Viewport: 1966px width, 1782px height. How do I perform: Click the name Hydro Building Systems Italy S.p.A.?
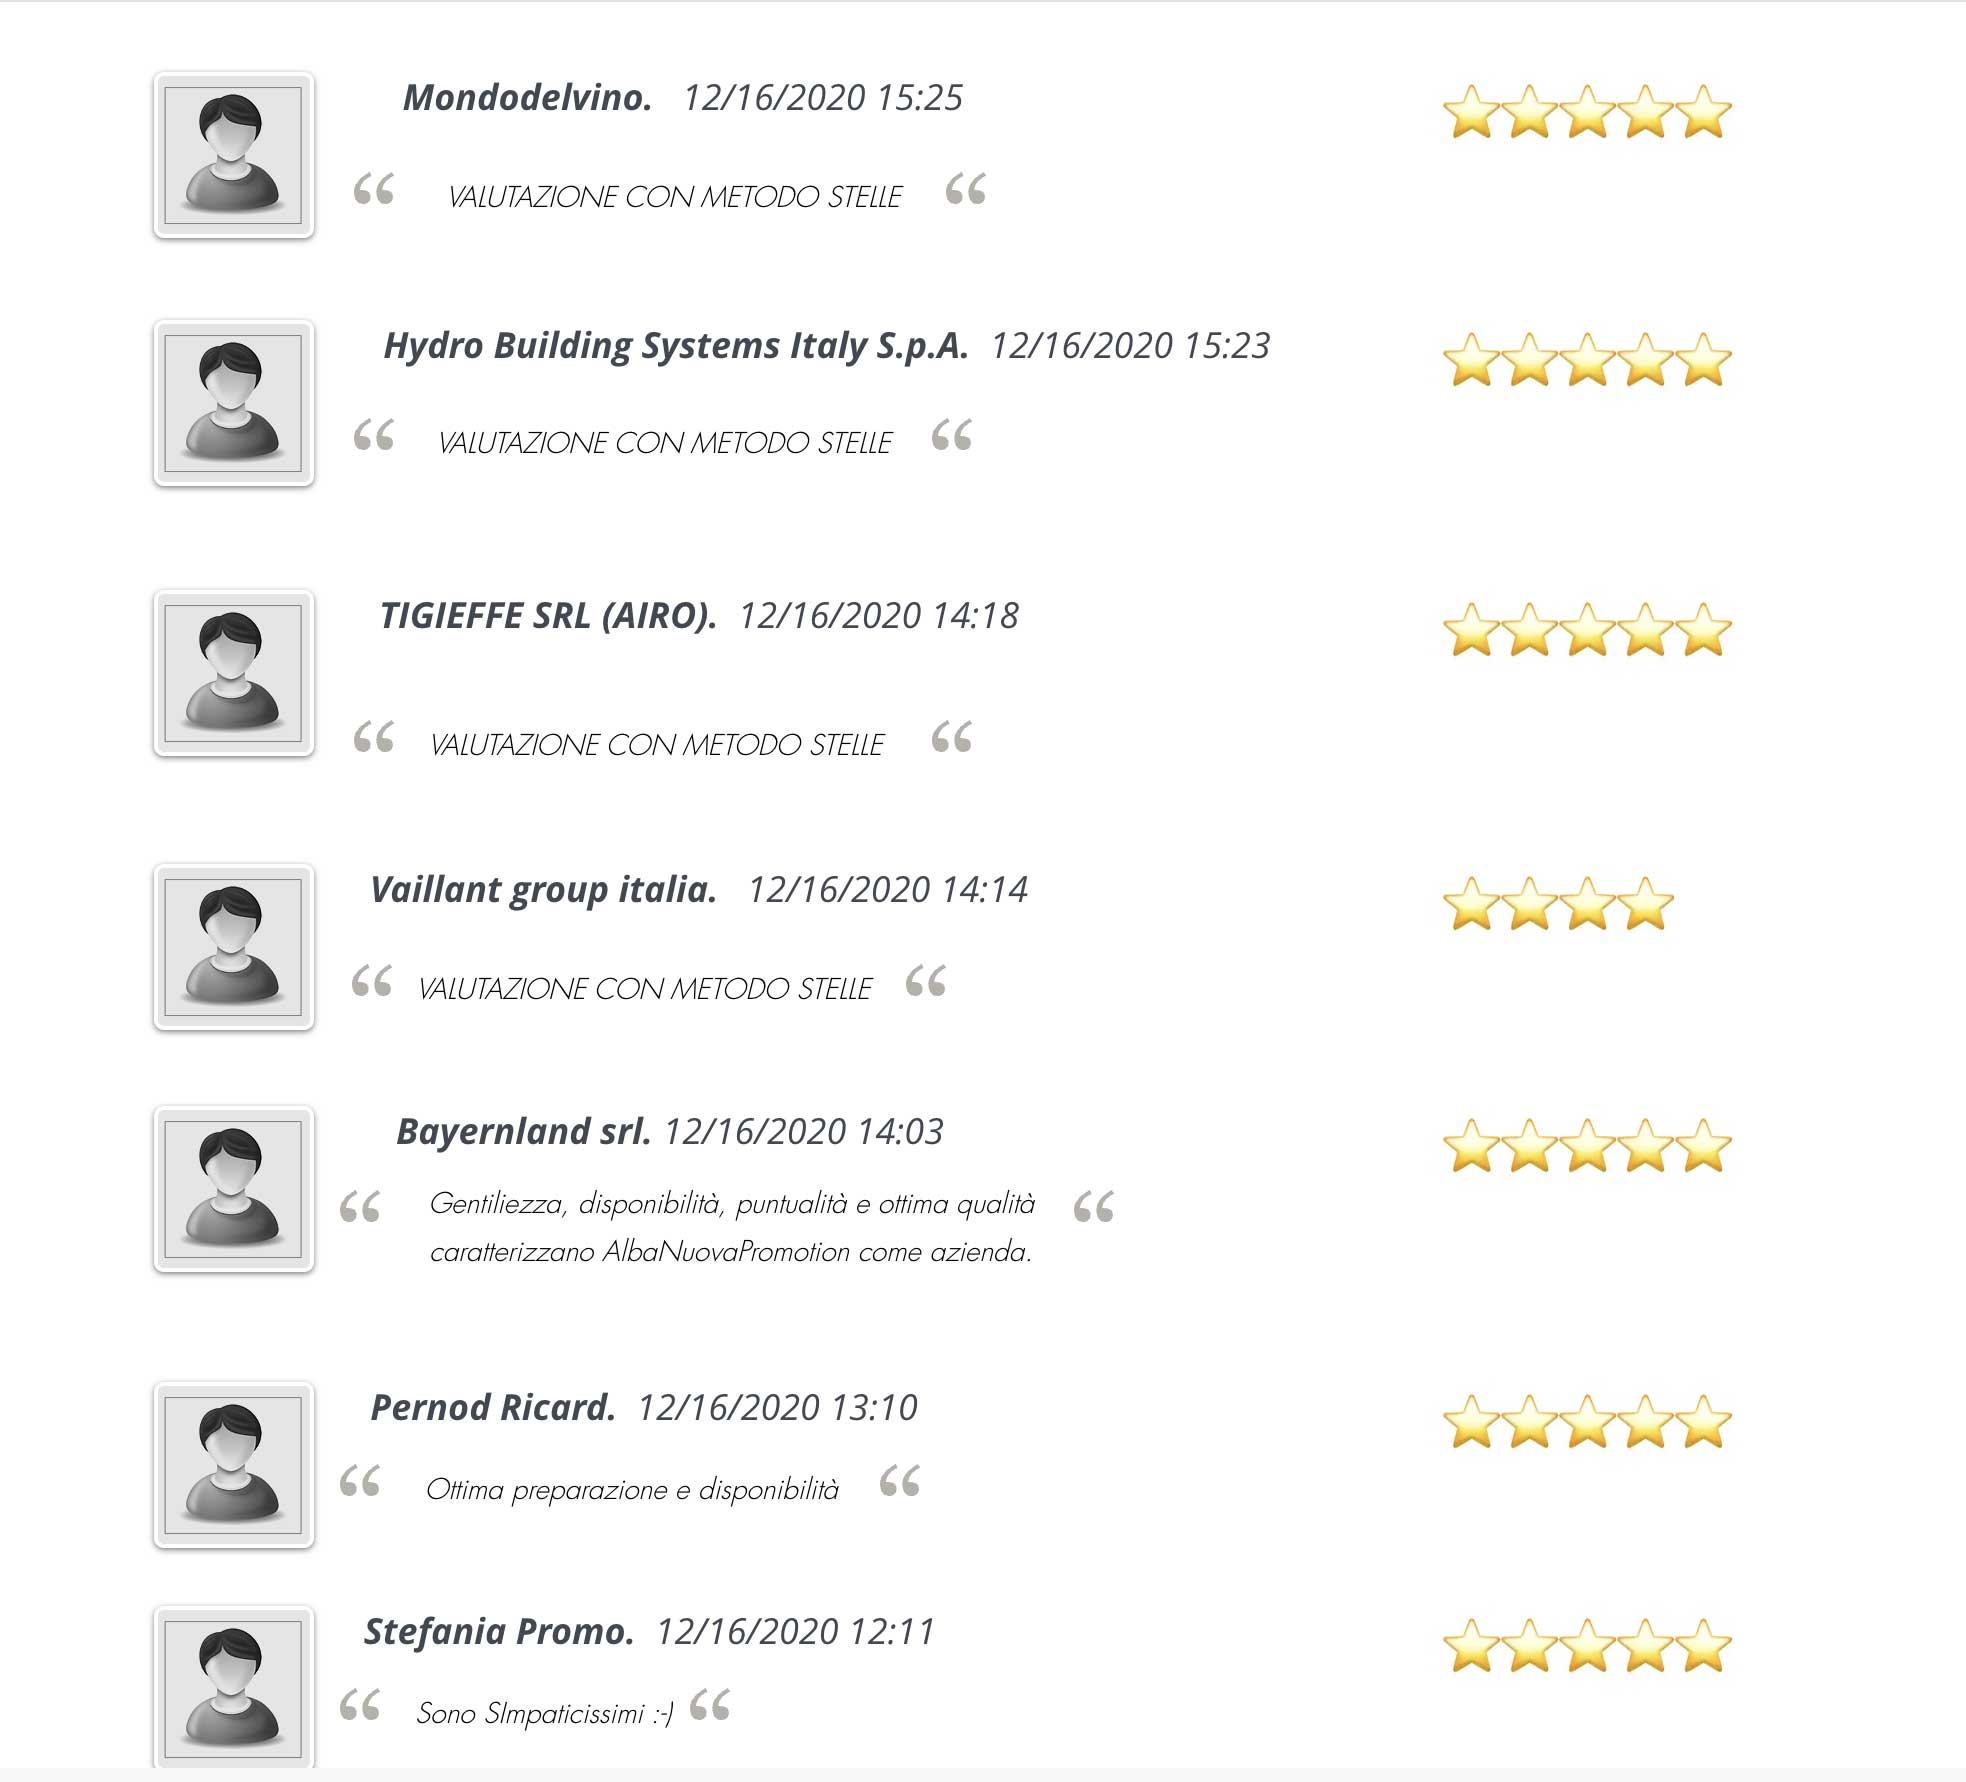(676, 346)
